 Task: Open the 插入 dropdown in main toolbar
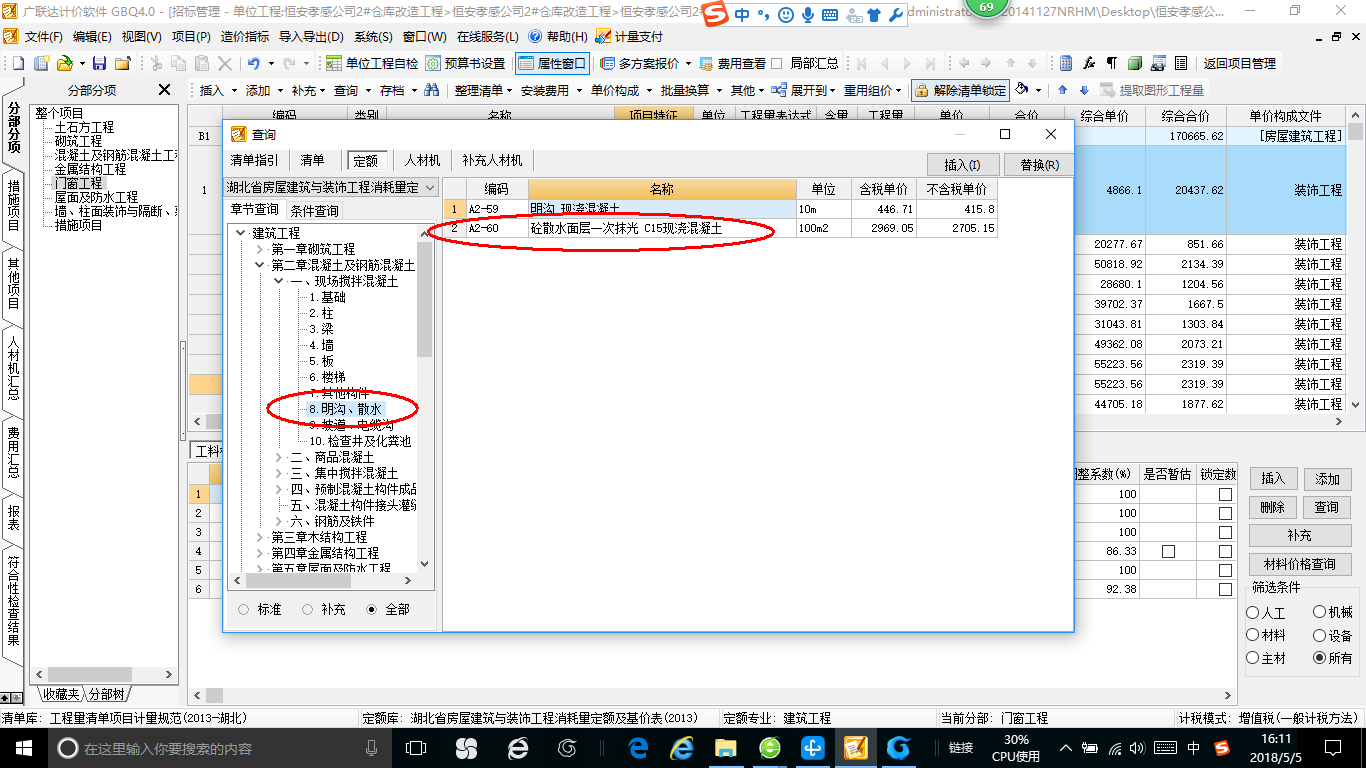216,90
